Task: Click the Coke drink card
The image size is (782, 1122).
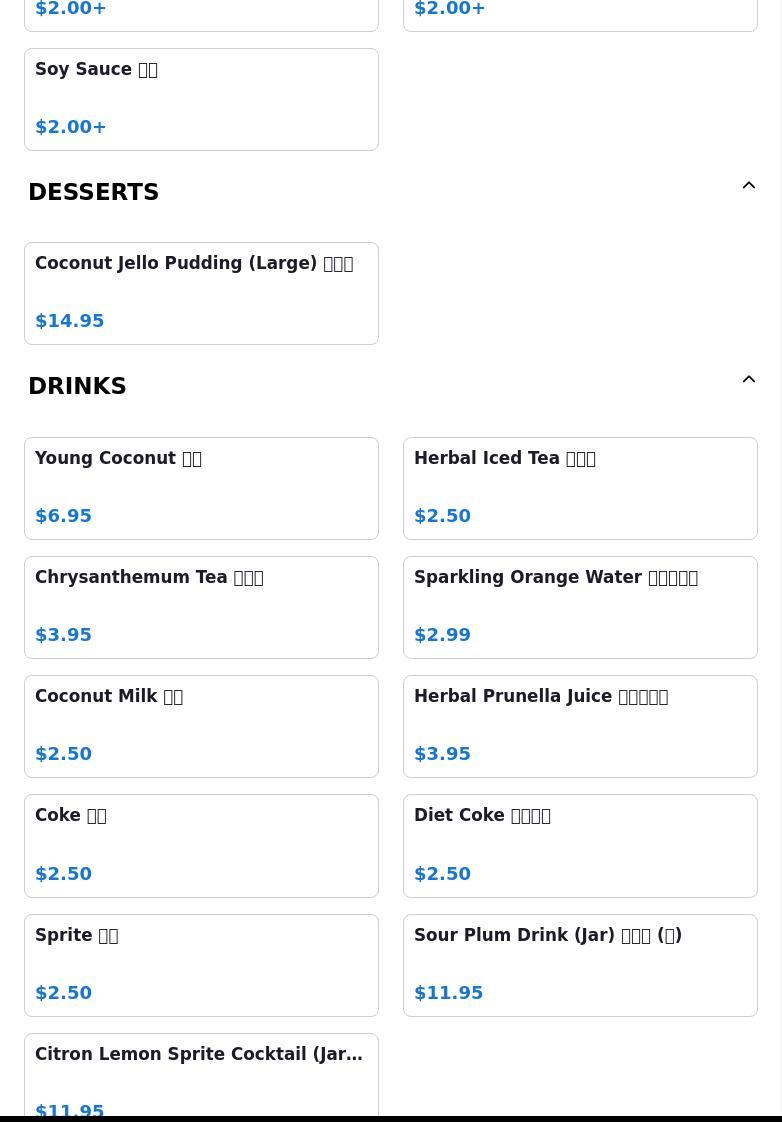Action: tap(201, 846)
